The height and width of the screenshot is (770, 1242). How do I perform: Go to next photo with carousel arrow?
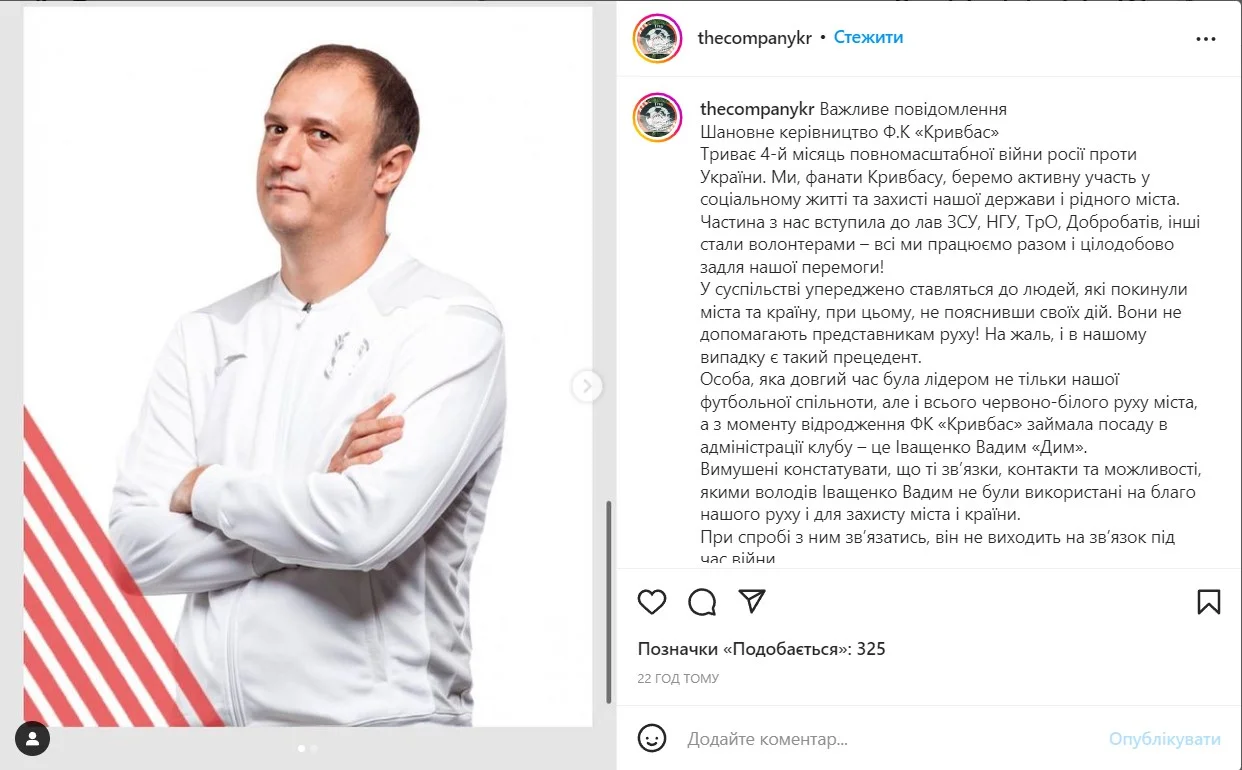[587, 386]
